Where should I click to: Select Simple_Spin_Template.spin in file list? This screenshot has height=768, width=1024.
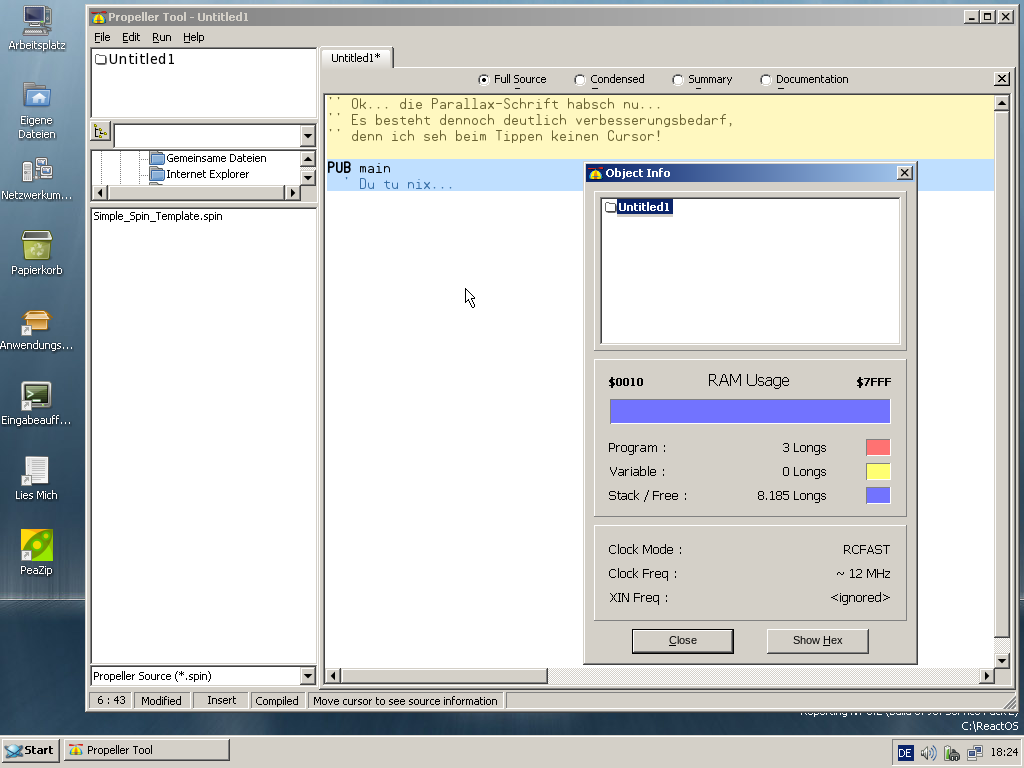pos(157,216)
